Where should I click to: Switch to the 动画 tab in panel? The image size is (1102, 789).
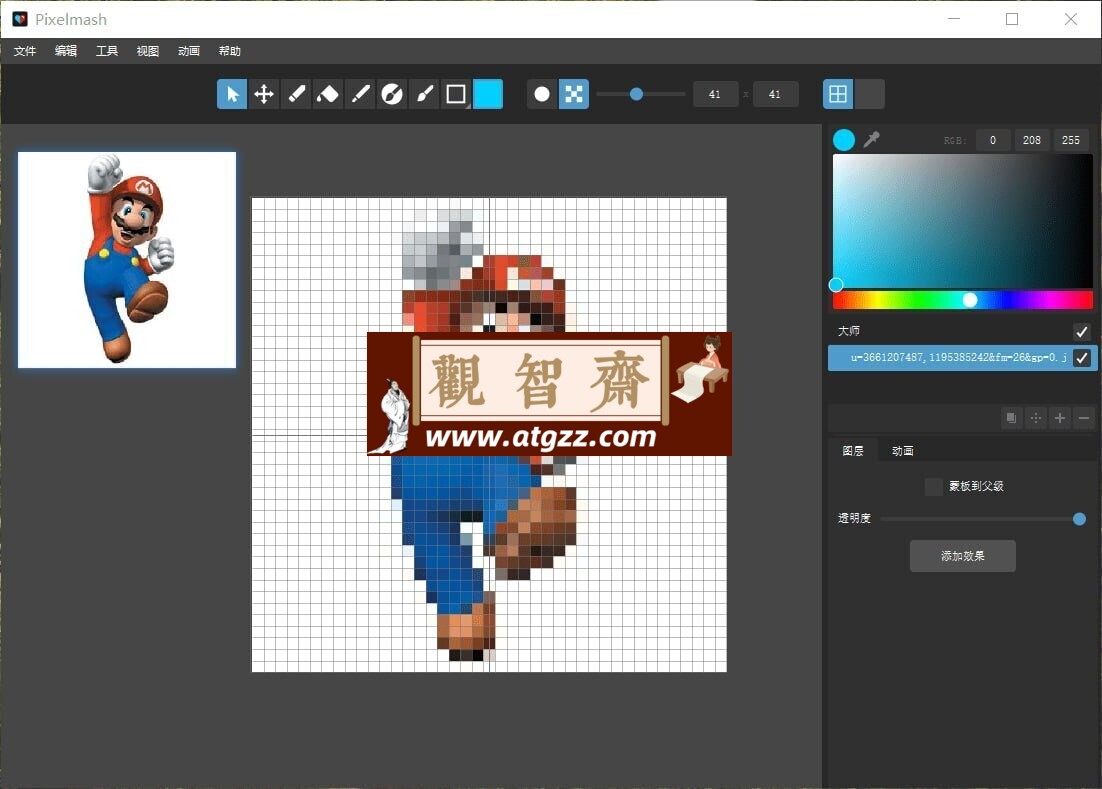902,450
